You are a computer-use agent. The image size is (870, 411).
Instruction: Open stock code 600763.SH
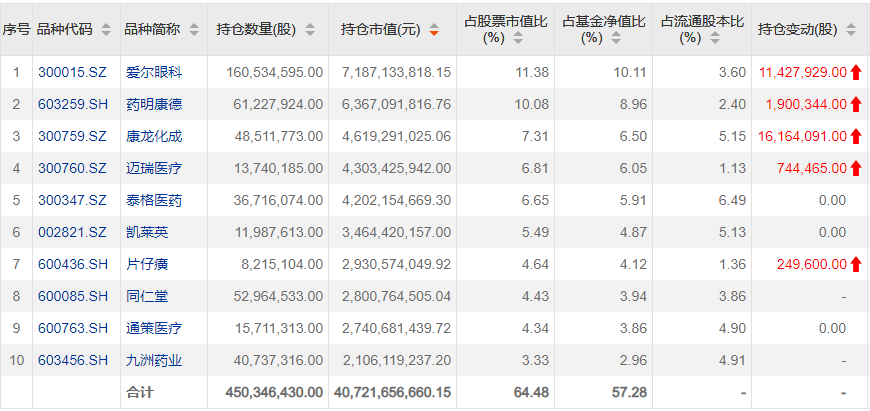(72, 329)
